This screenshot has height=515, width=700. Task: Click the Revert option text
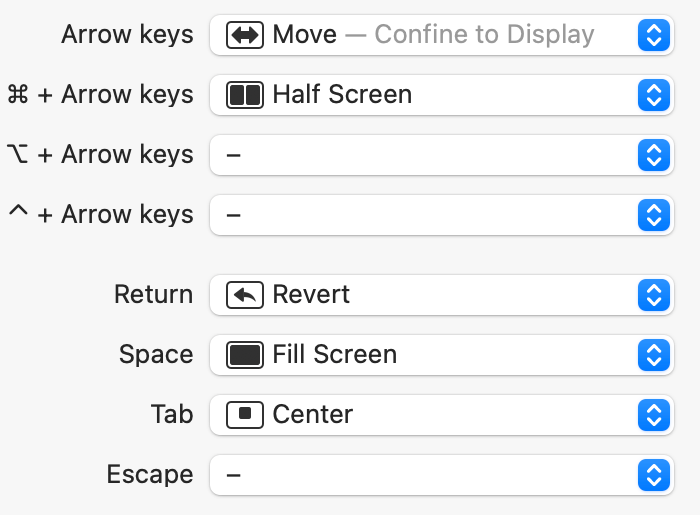pyautogui.click(x=311, y=295)
